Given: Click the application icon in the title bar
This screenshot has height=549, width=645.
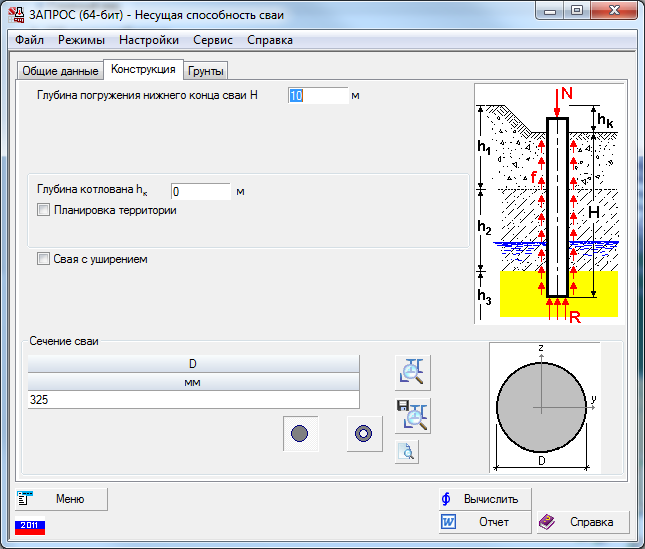Looking at the screenshot, I should (16, 15).
